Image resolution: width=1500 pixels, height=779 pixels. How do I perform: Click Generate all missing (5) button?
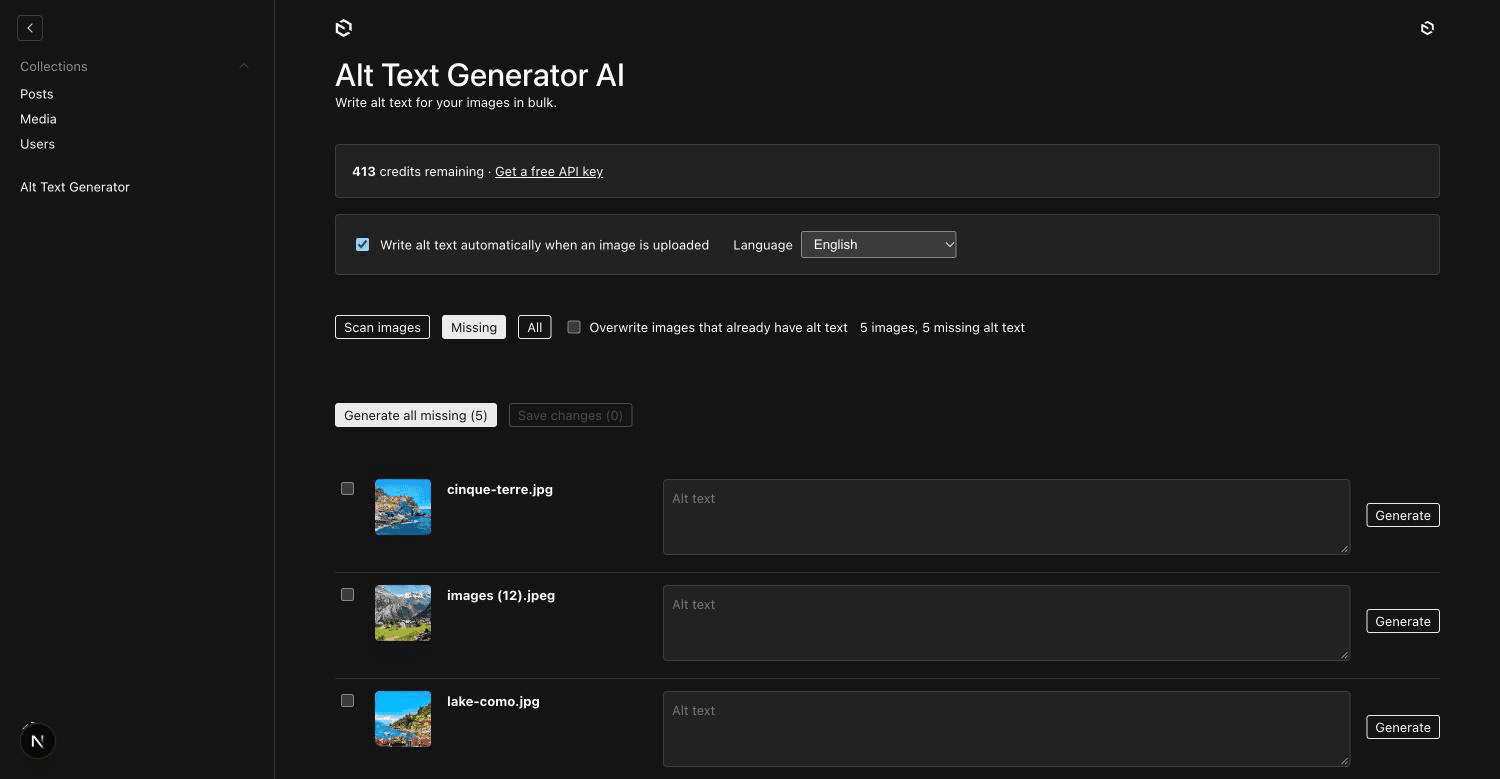pos(415,415)
